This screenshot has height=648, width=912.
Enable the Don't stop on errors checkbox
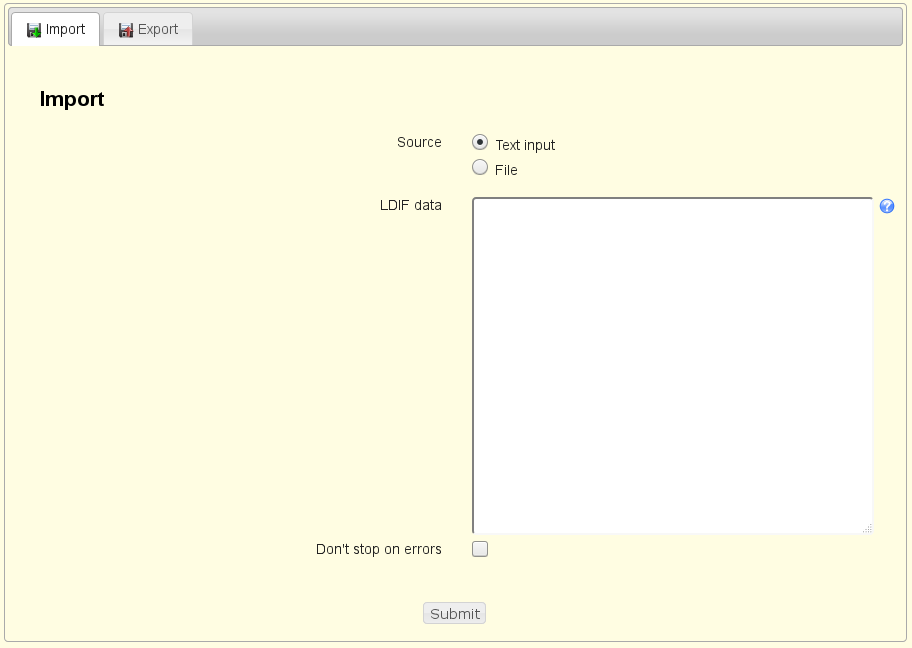pyautogui.click(x=480, y=549)
